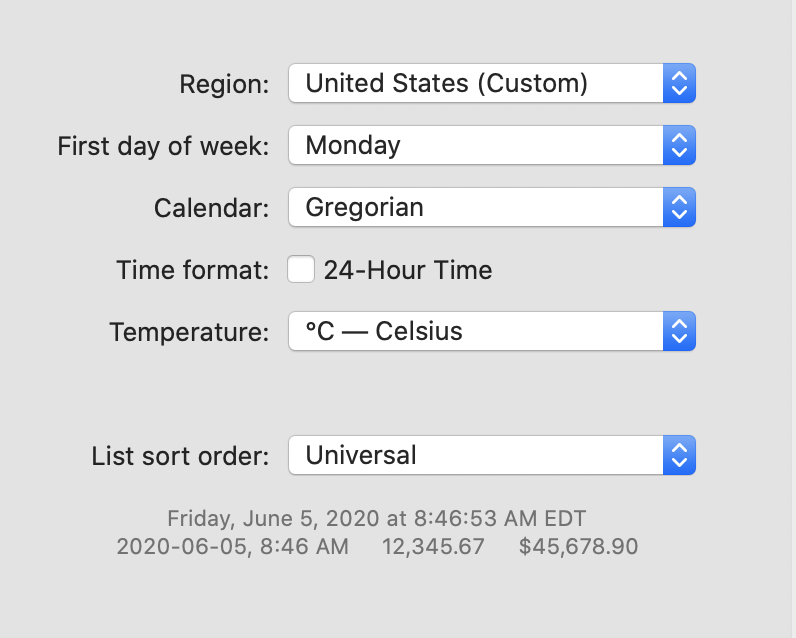Click blue arrows beside Monday selection
The width and height of the screenshot is (796, 638).
[679, 146]
